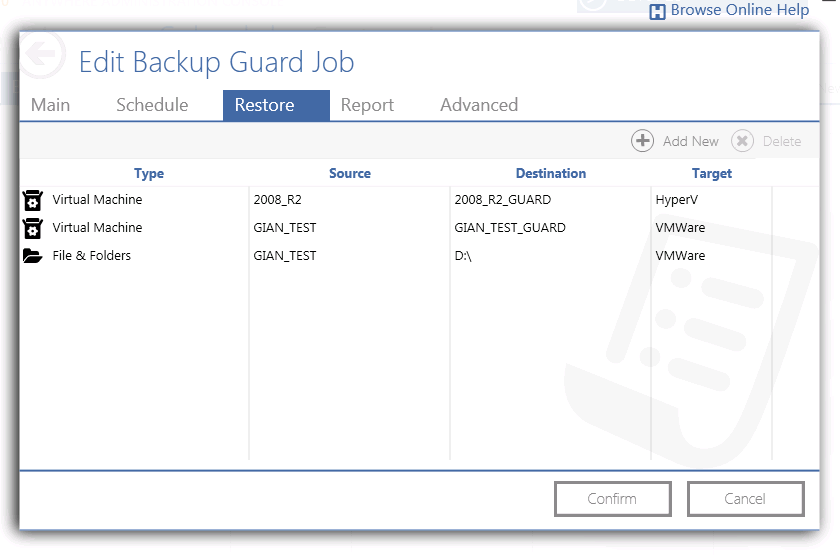Switch to the Main tab
The height and width of the screenshot is (555, 840).
tap(50, 104)
